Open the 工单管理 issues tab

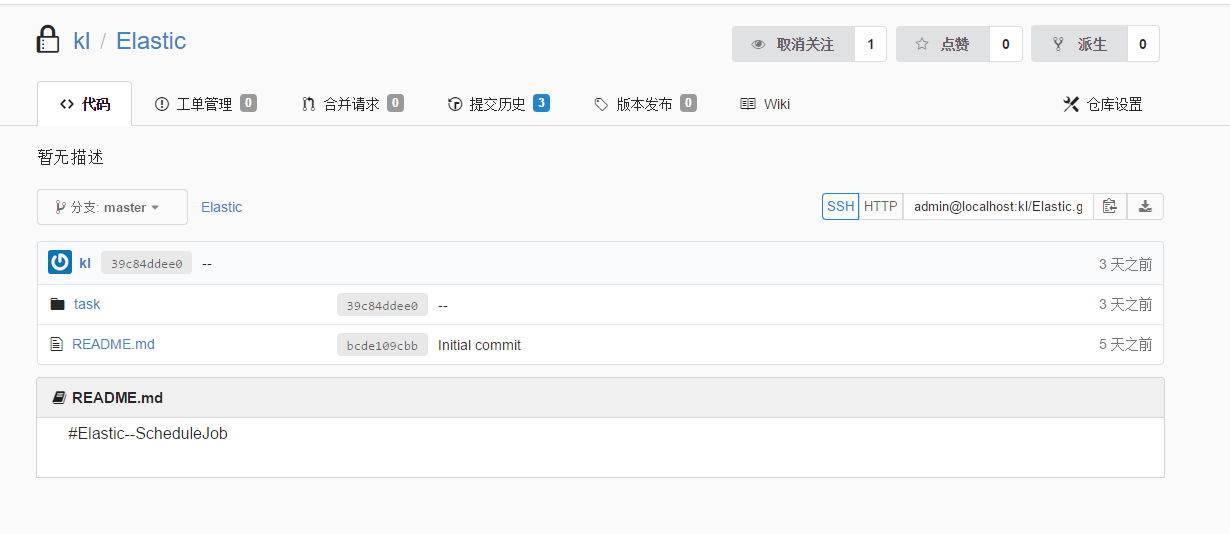pos(205,104)
